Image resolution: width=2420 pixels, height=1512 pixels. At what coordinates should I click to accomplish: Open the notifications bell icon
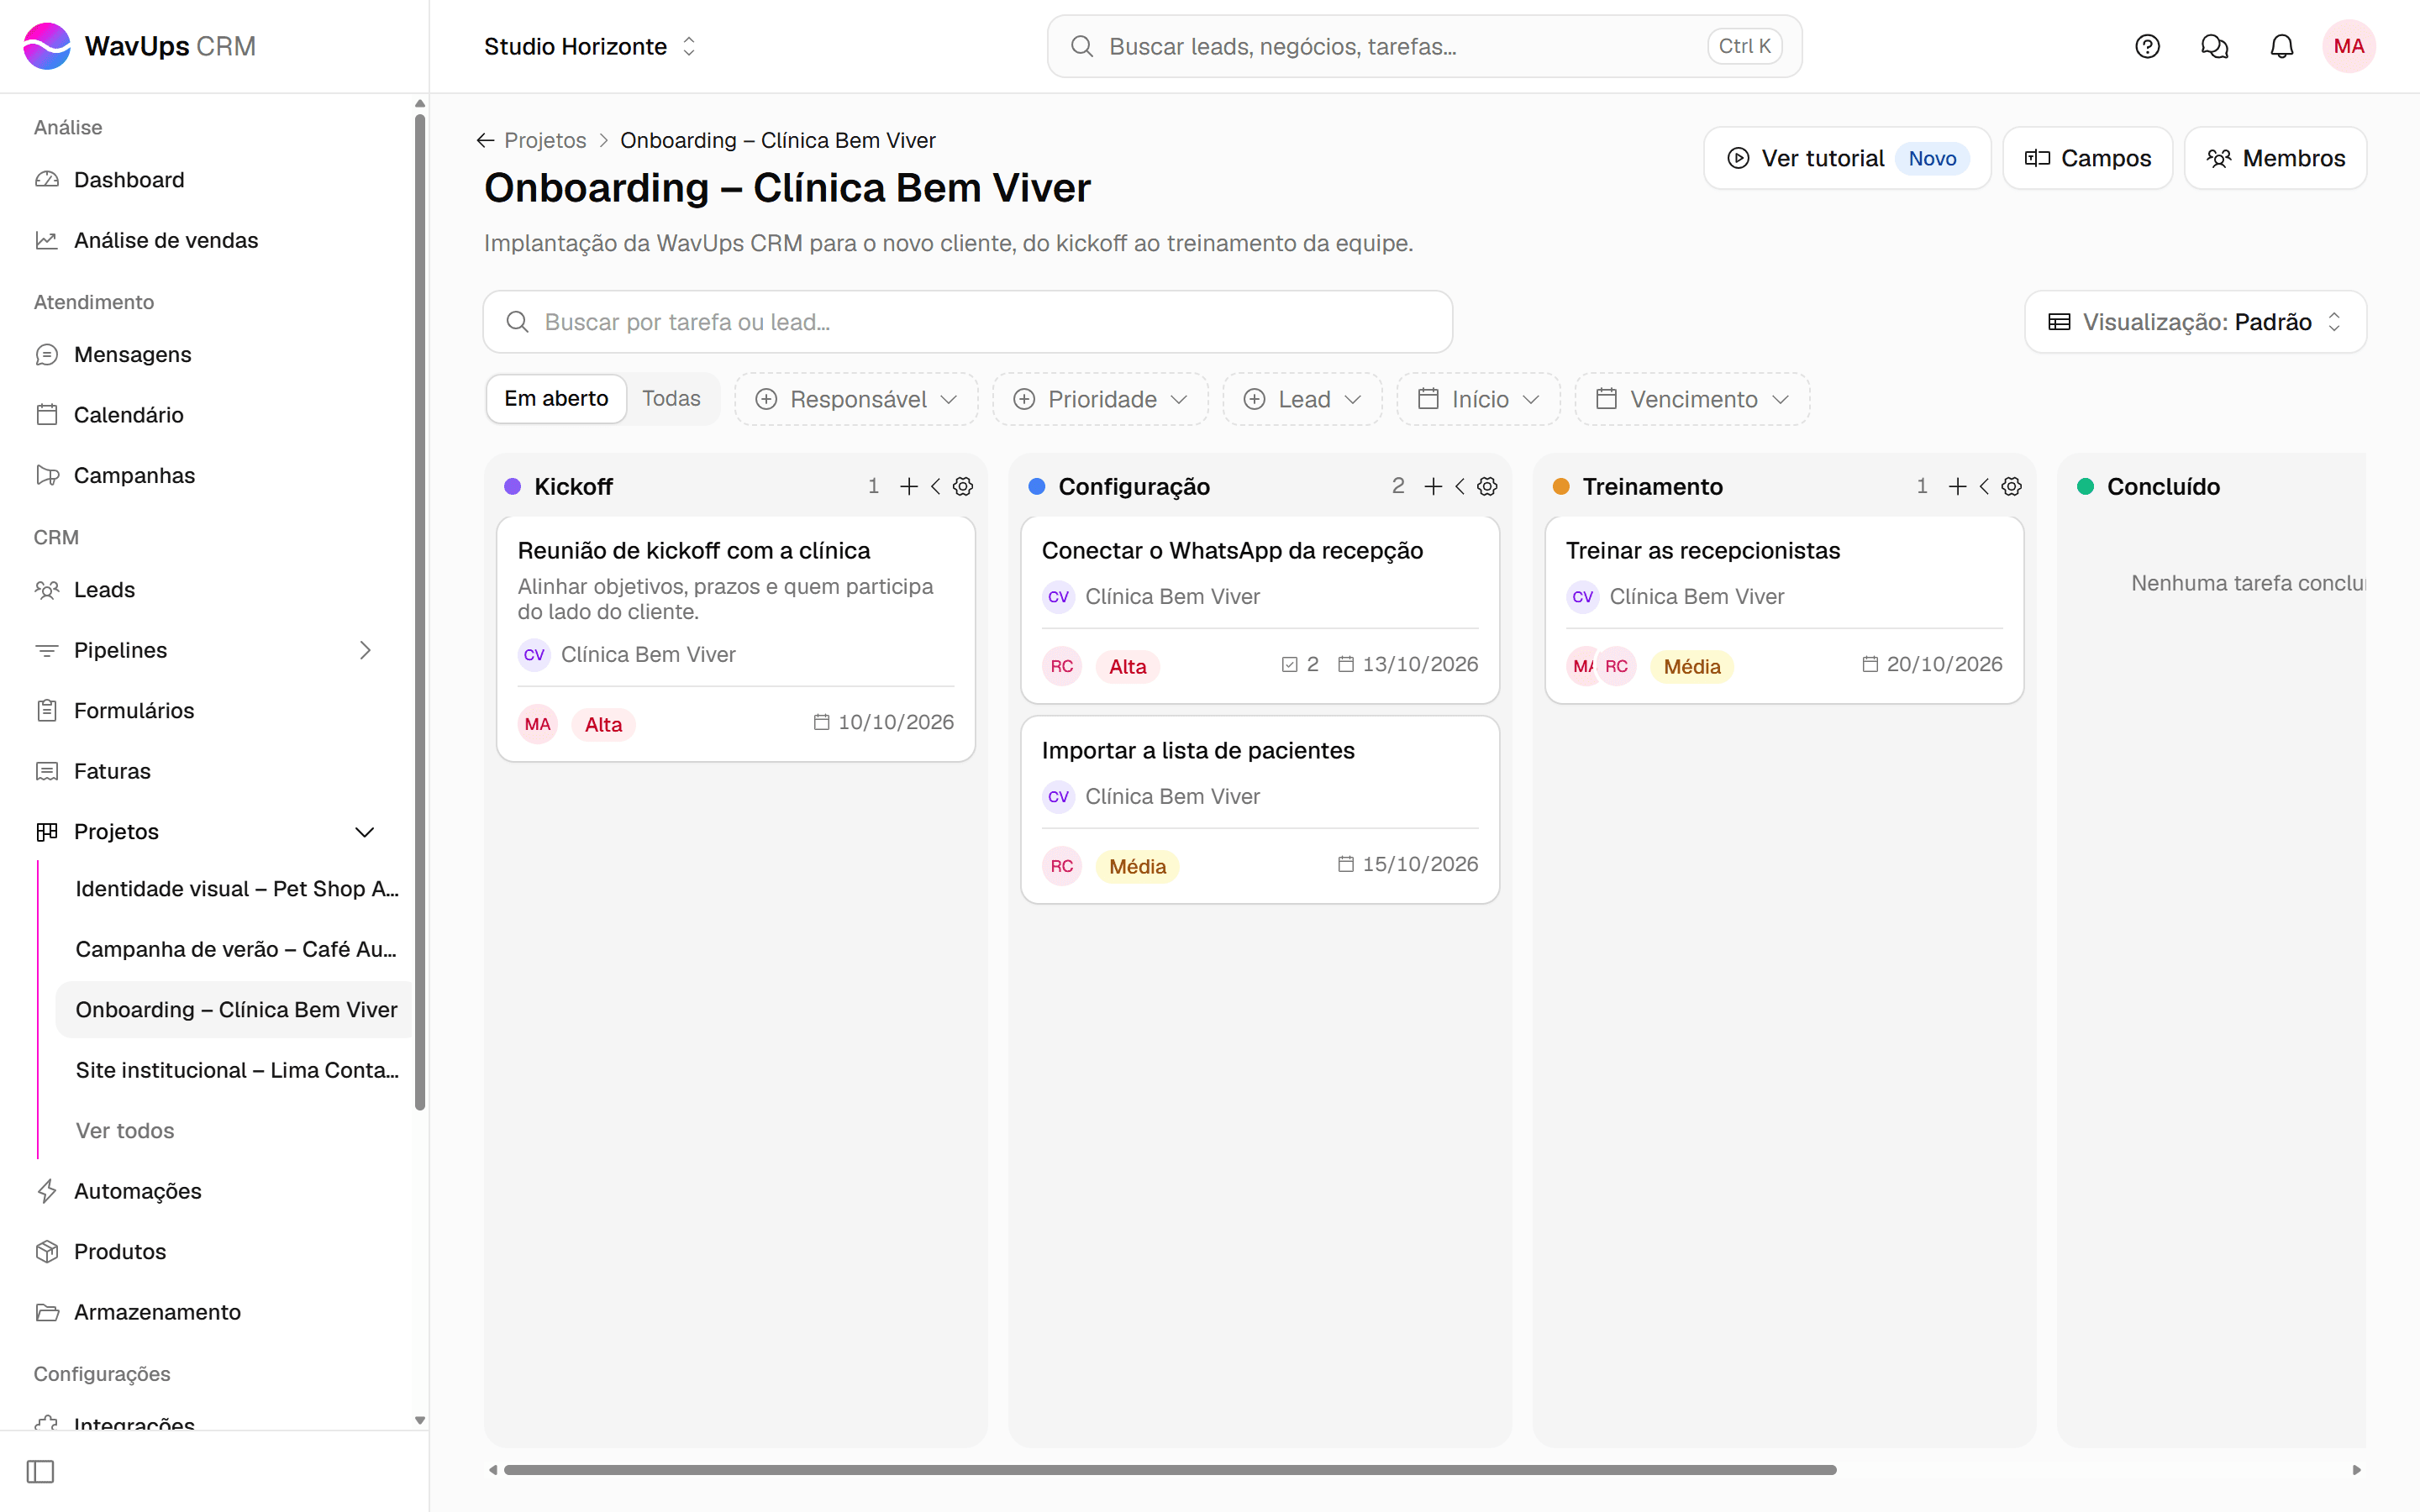pos(2281,46)
